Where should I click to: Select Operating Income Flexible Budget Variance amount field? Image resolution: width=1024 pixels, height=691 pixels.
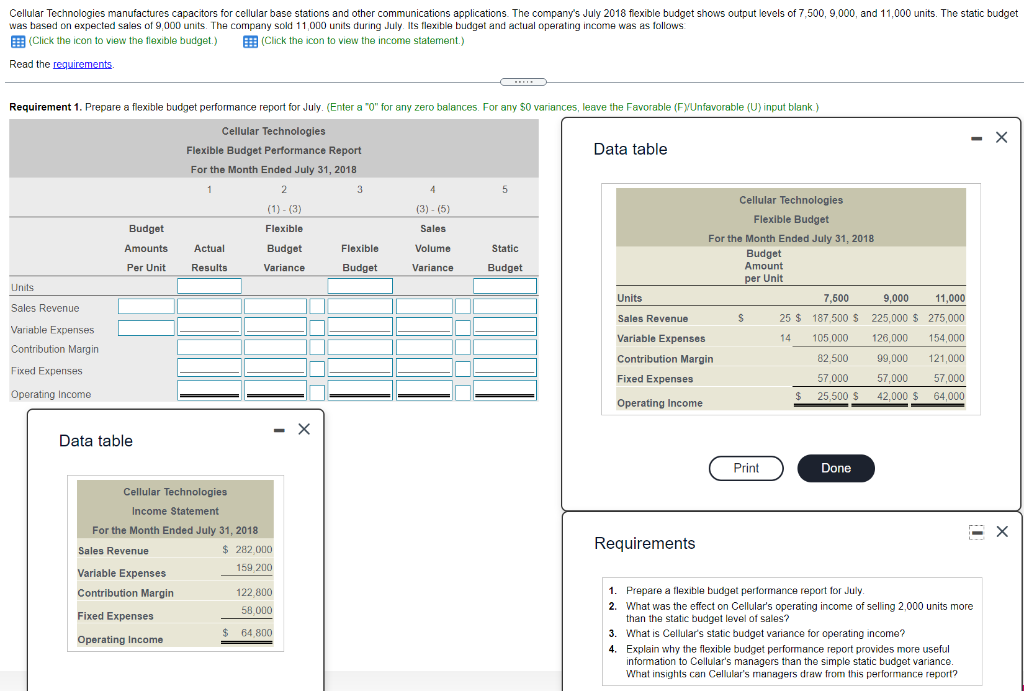point(276,391)
